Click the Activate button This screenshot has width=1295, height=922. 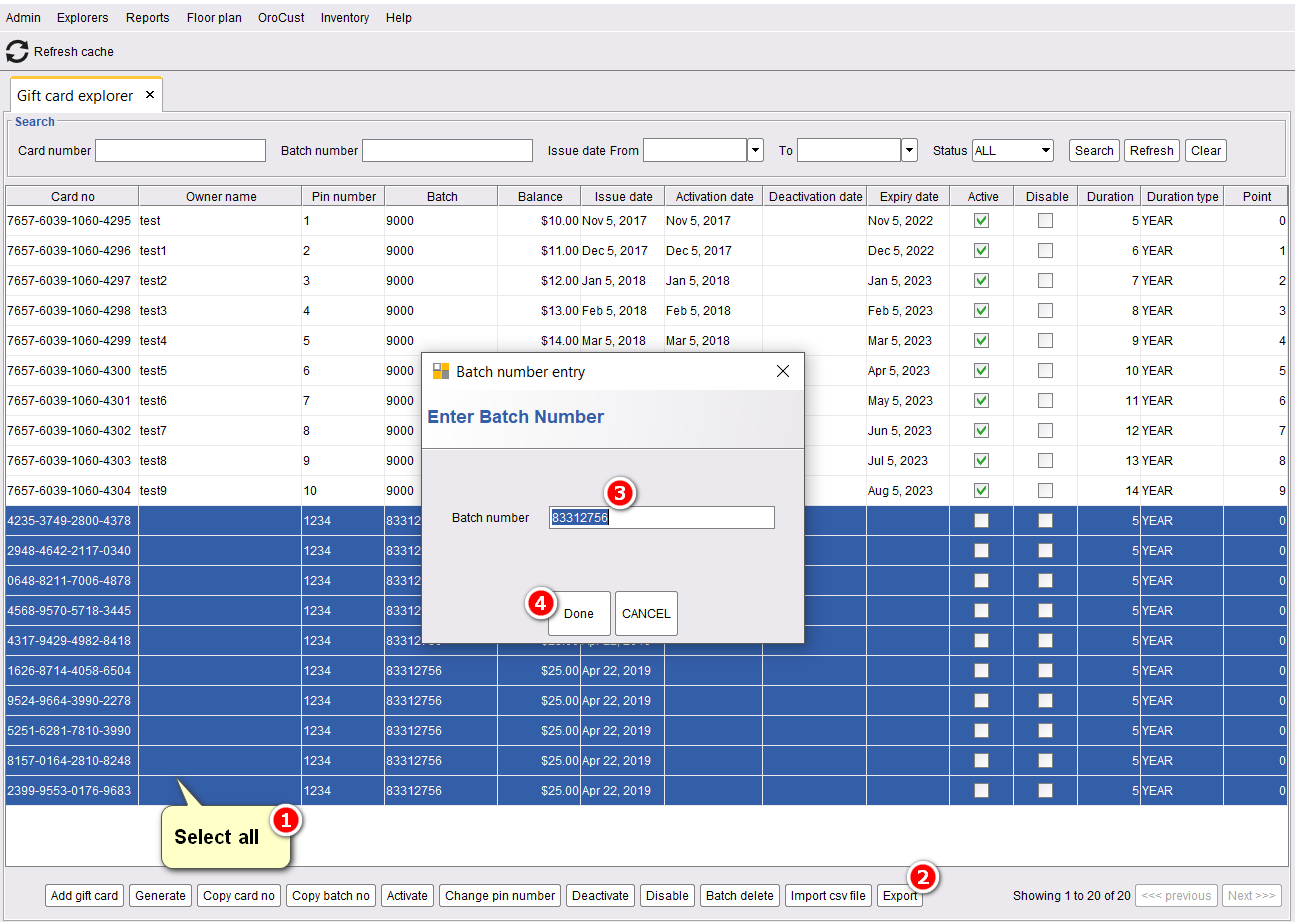click(407, 896)
